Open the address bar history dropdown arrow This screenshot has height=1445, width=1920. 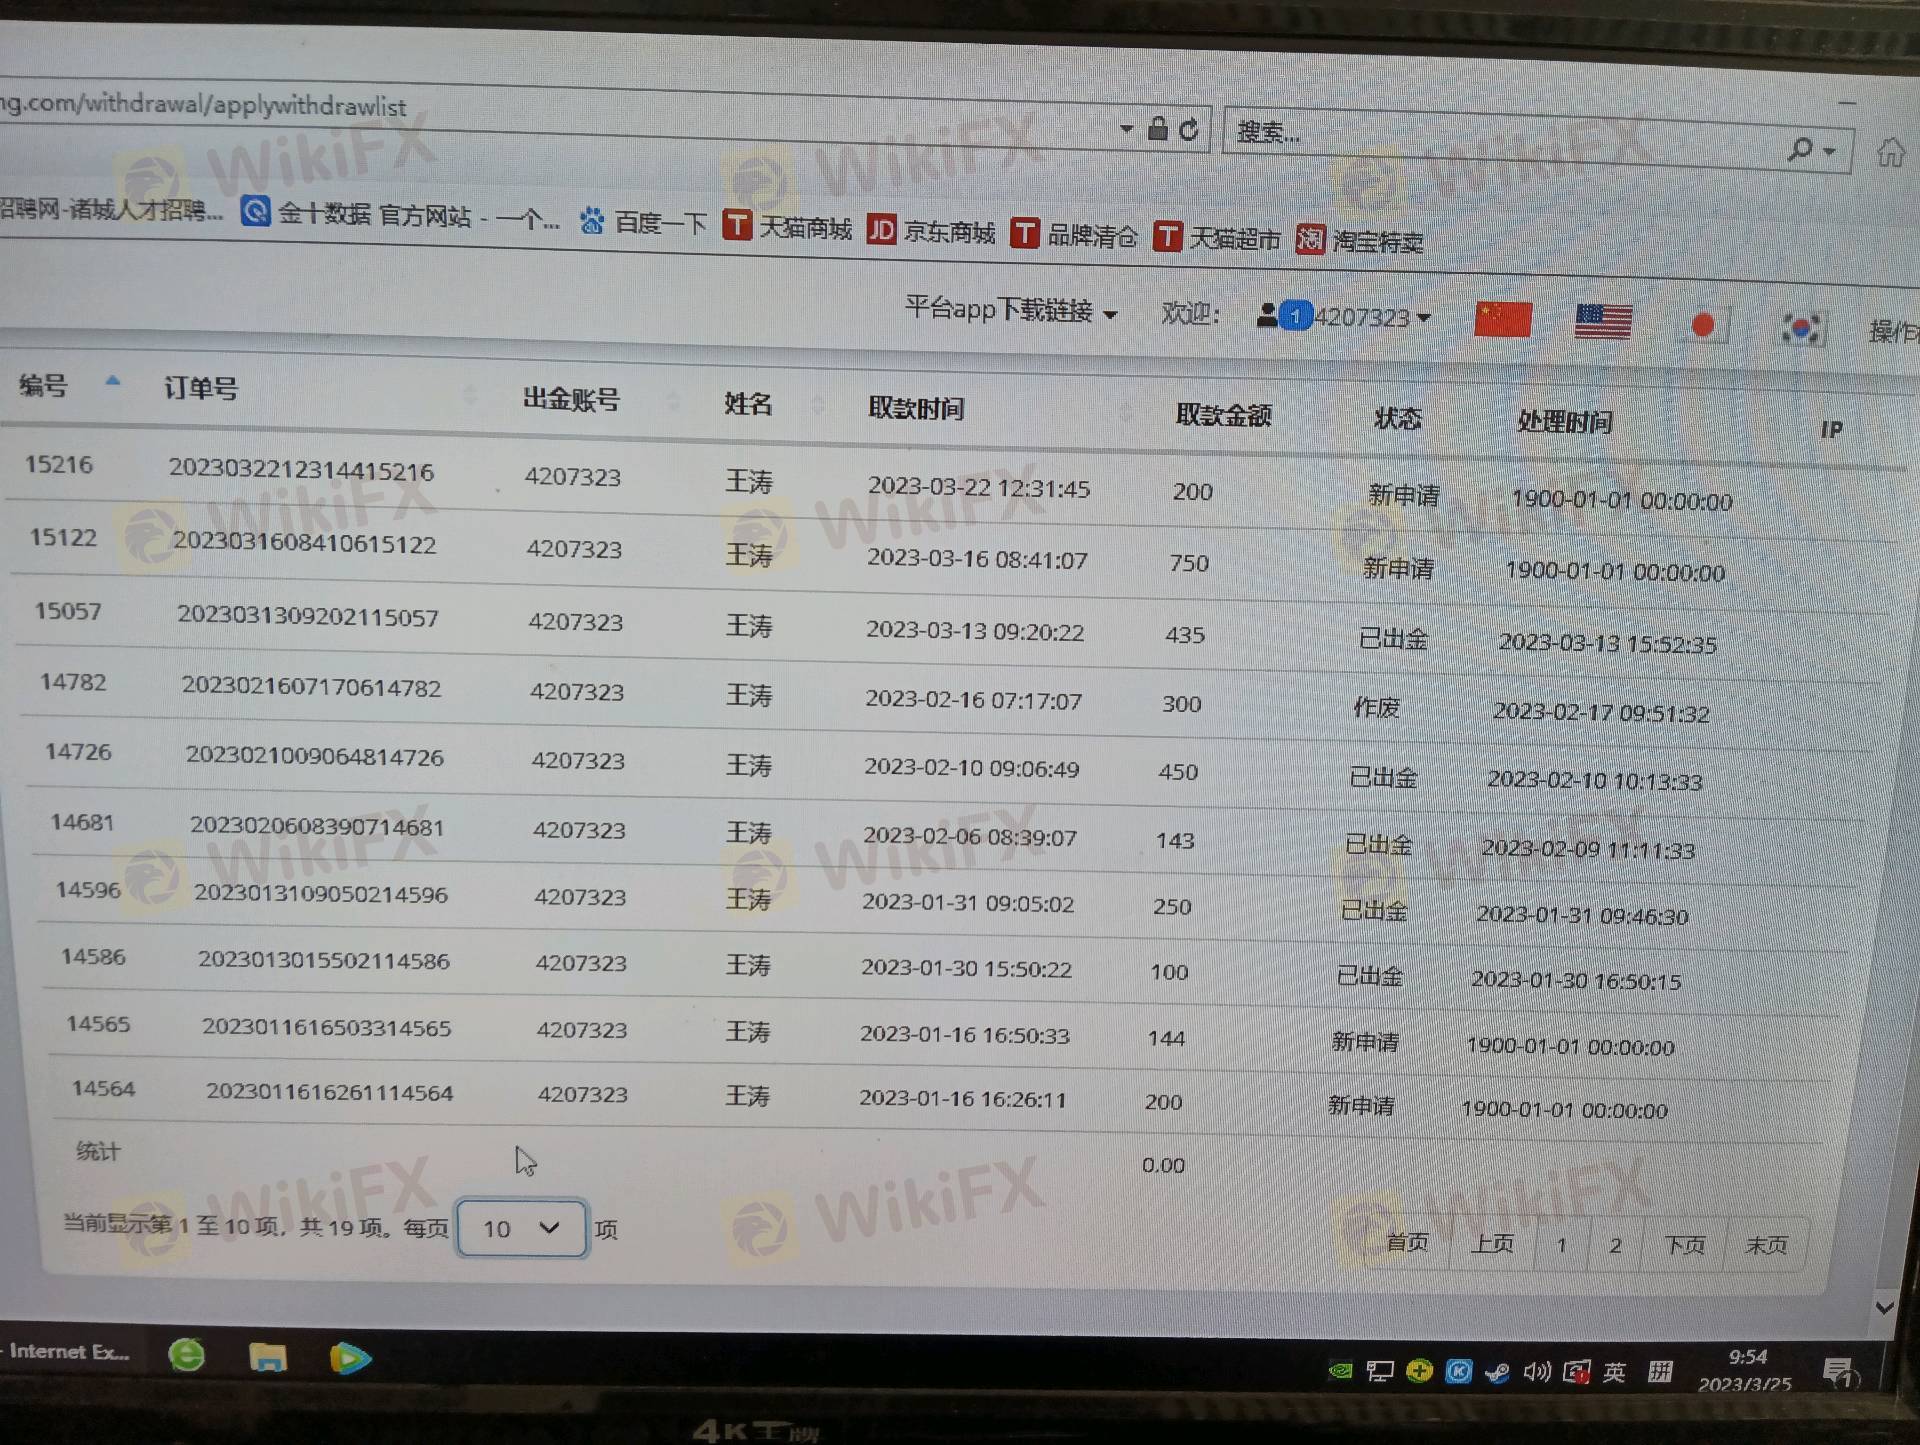1126,128
